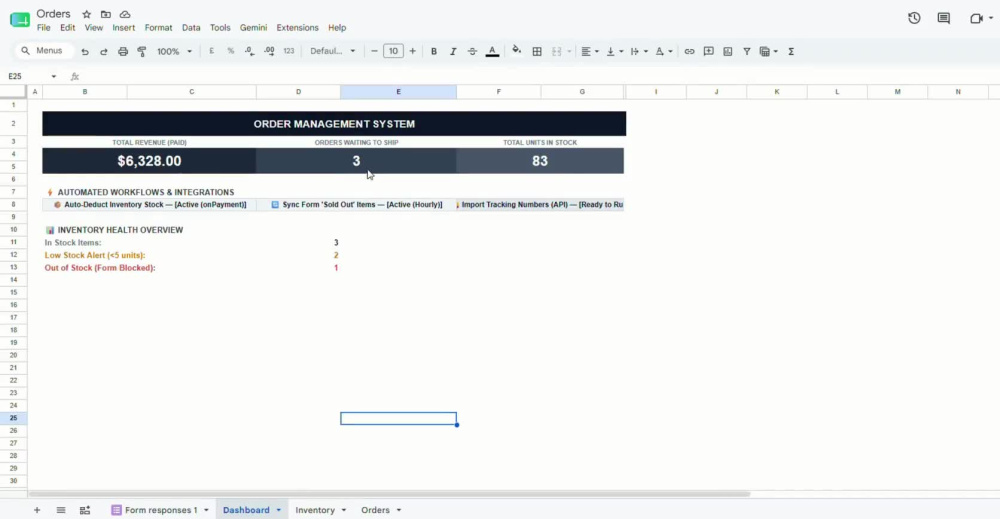Open text rotation dropdown
The image size is (1000, 519).
663,51
